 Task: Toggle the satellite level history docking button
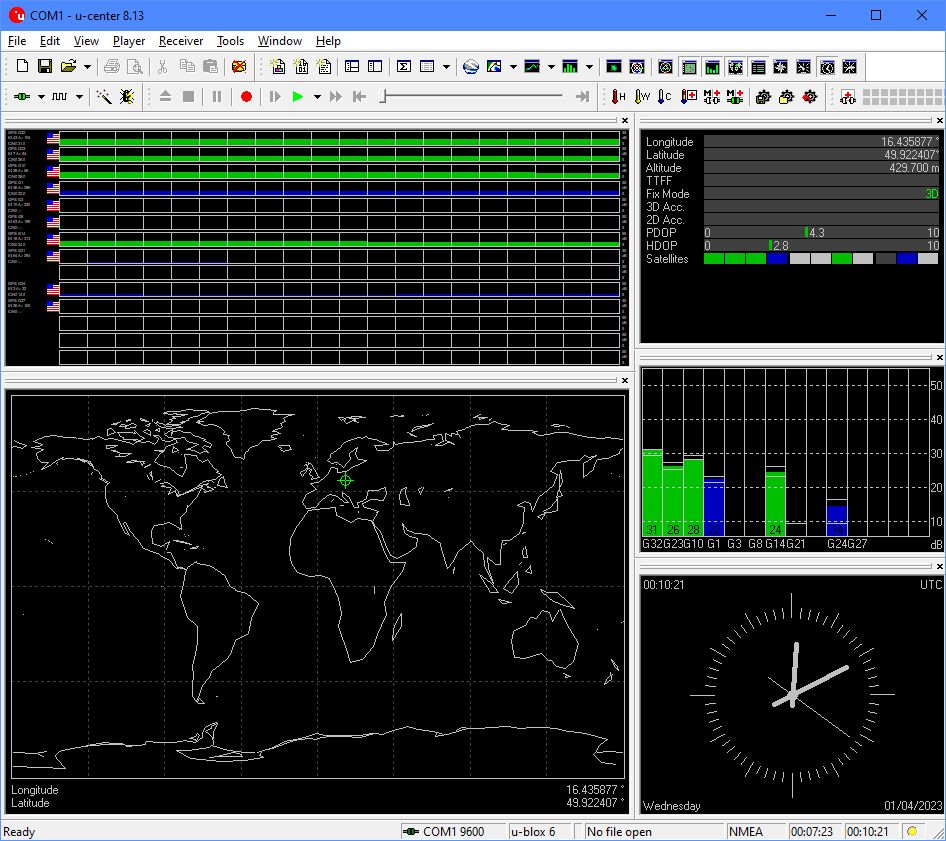[x=689, y=67]
